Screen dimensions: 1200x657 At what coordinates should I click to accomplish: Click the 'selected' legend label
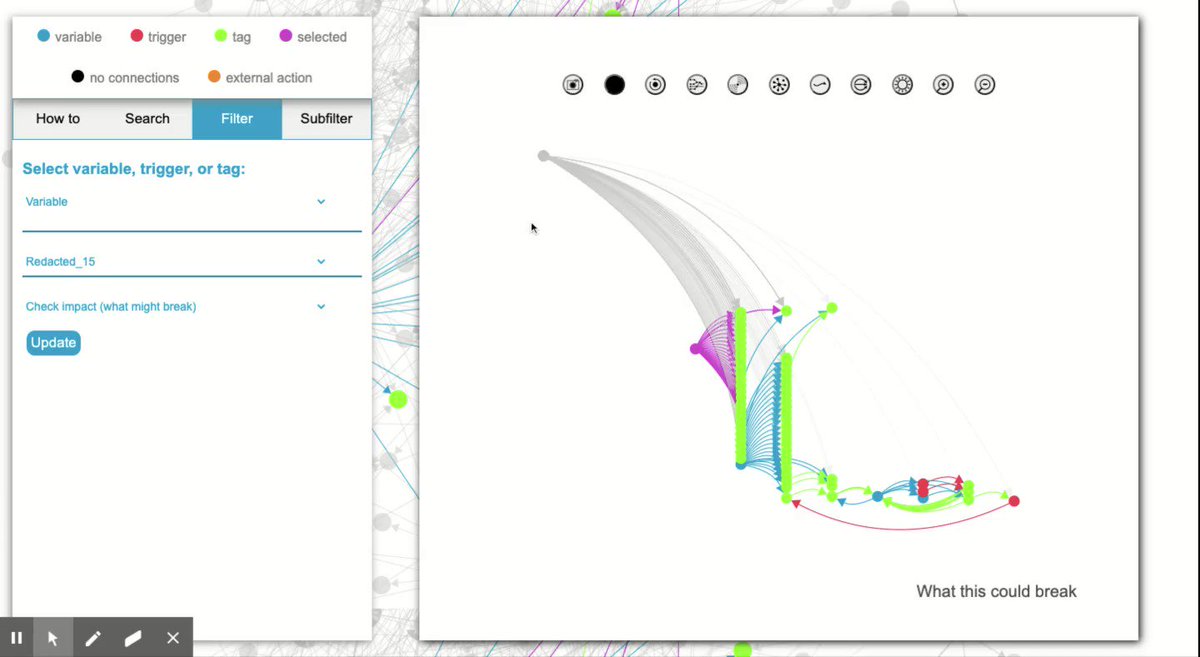point(322,37)
